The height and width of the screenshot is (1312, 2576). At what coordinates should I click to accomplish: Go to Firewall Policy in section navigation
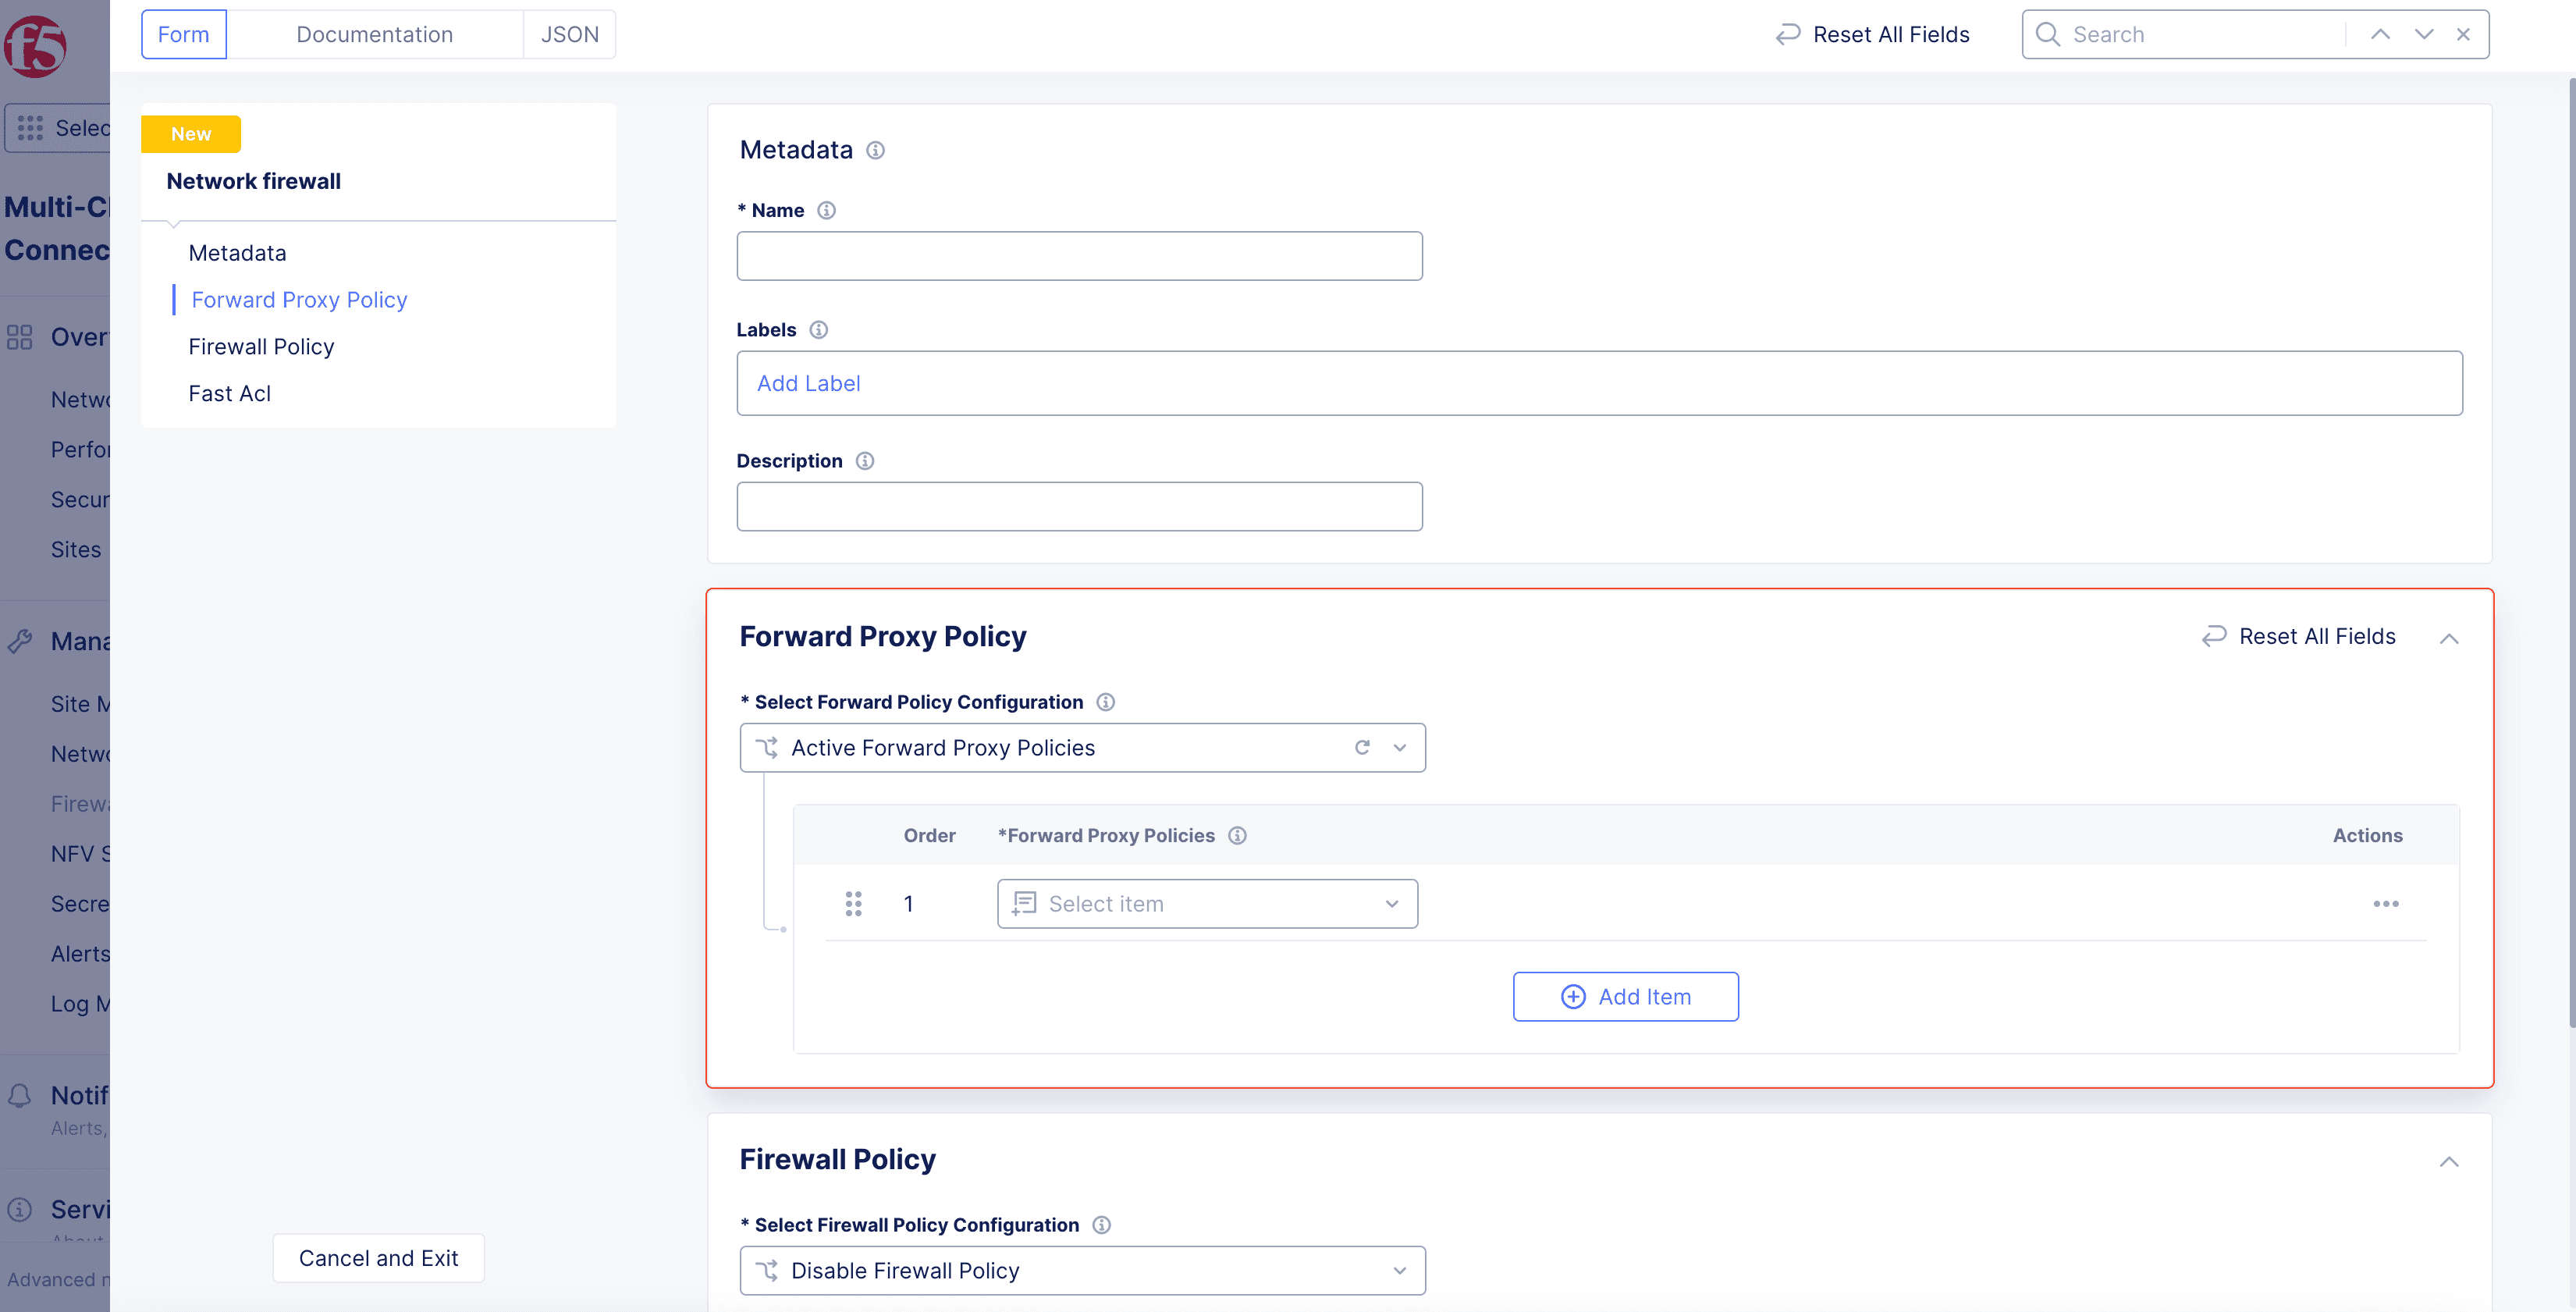[x=261, y=347]
